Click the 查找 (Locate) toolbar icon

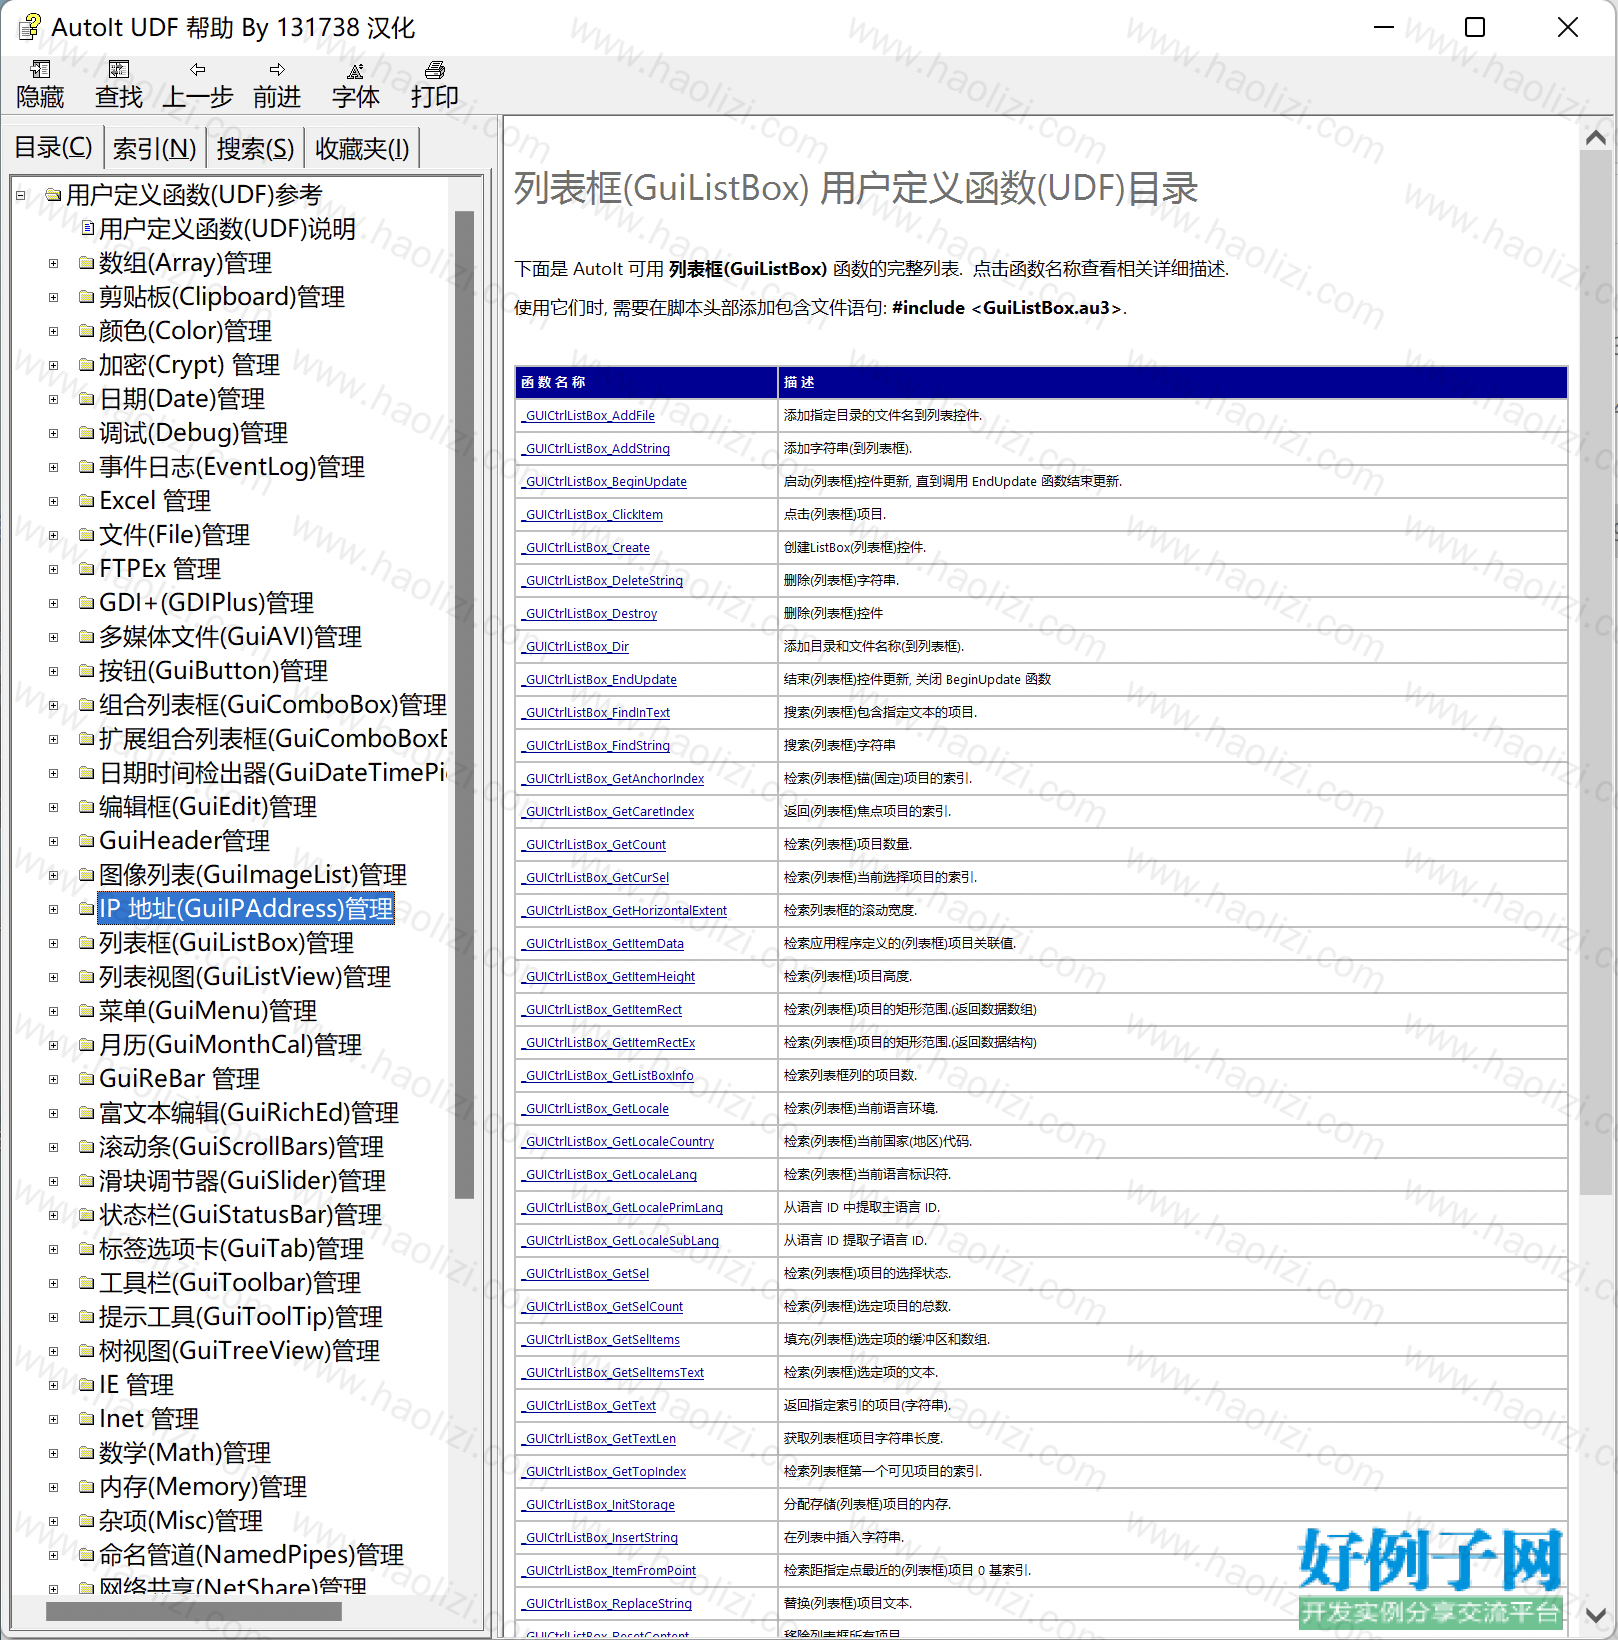coord(119,70)
